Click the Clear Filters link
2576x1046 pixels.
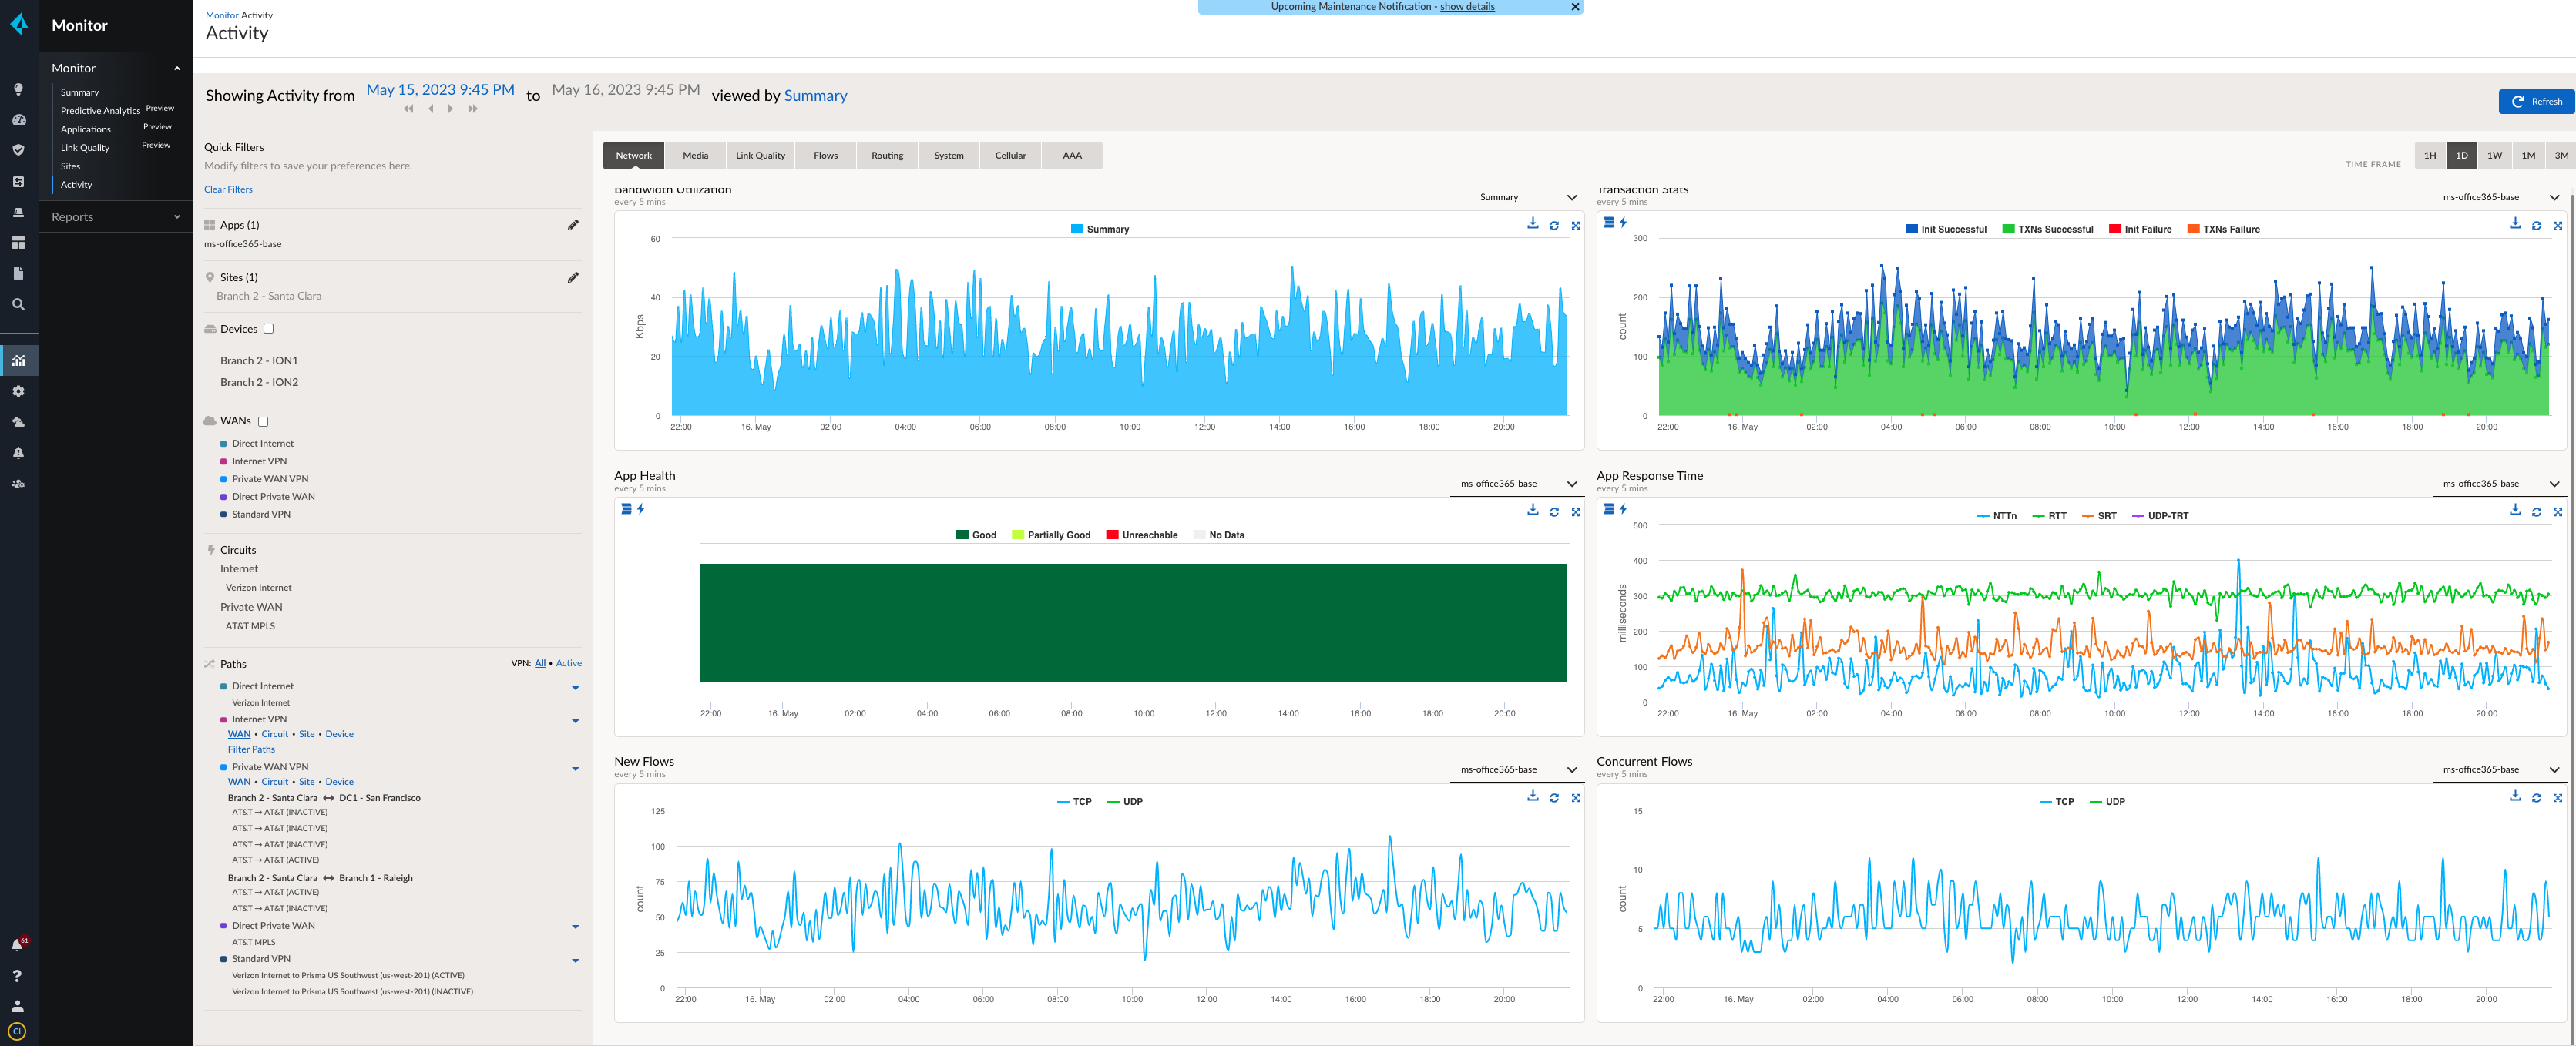[228, 189]
